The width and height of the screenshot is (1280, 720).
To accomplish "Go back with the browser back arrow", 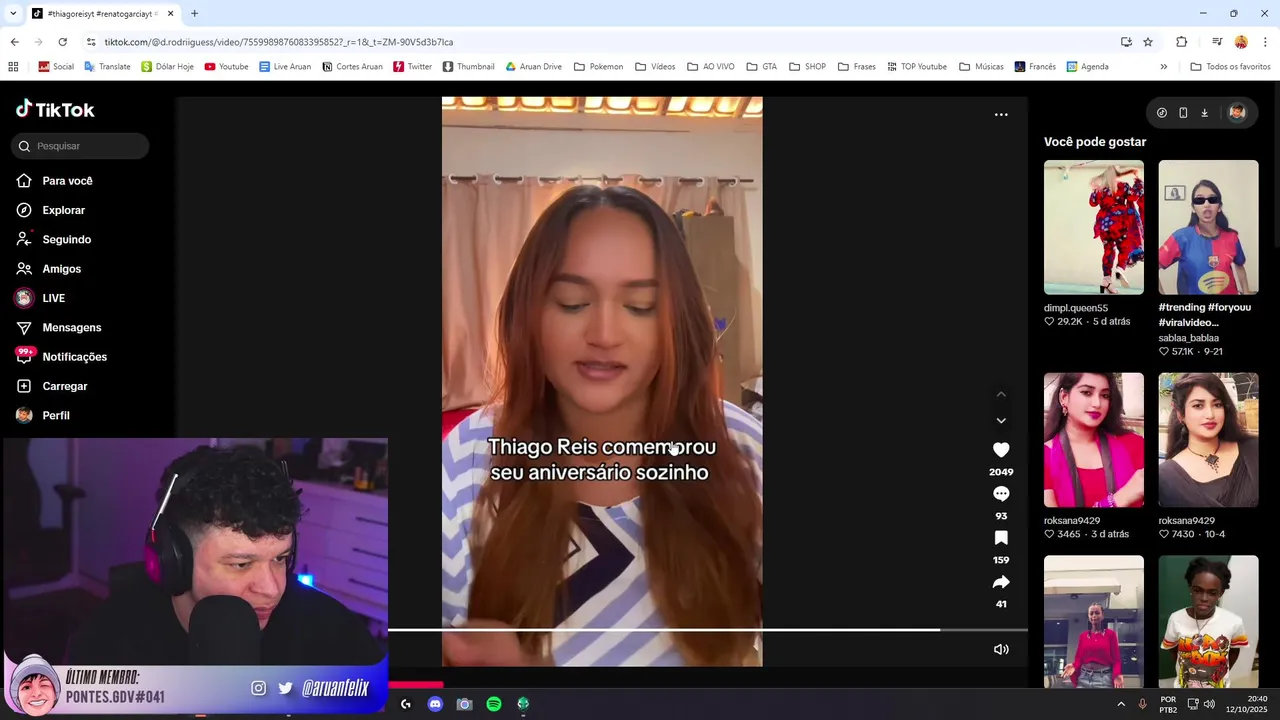I will pyautogui.click(x=14, y=42).
